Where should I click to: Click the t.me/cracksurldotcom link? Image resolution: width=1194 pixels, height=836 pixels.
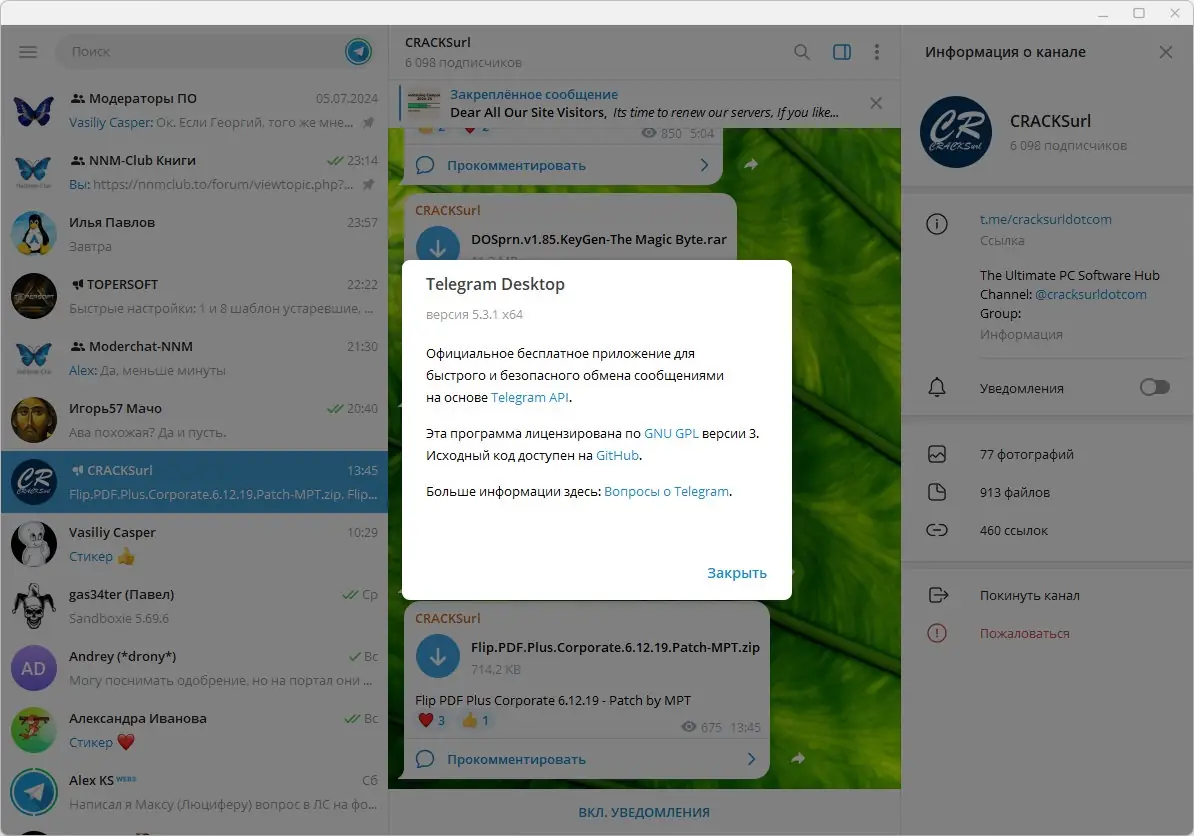(x=1046, y=219)
